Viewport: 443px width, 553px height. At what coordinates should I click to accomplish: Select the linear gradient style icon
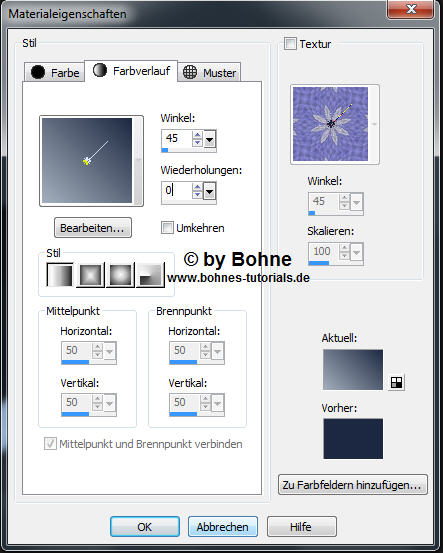coord(60,275)
